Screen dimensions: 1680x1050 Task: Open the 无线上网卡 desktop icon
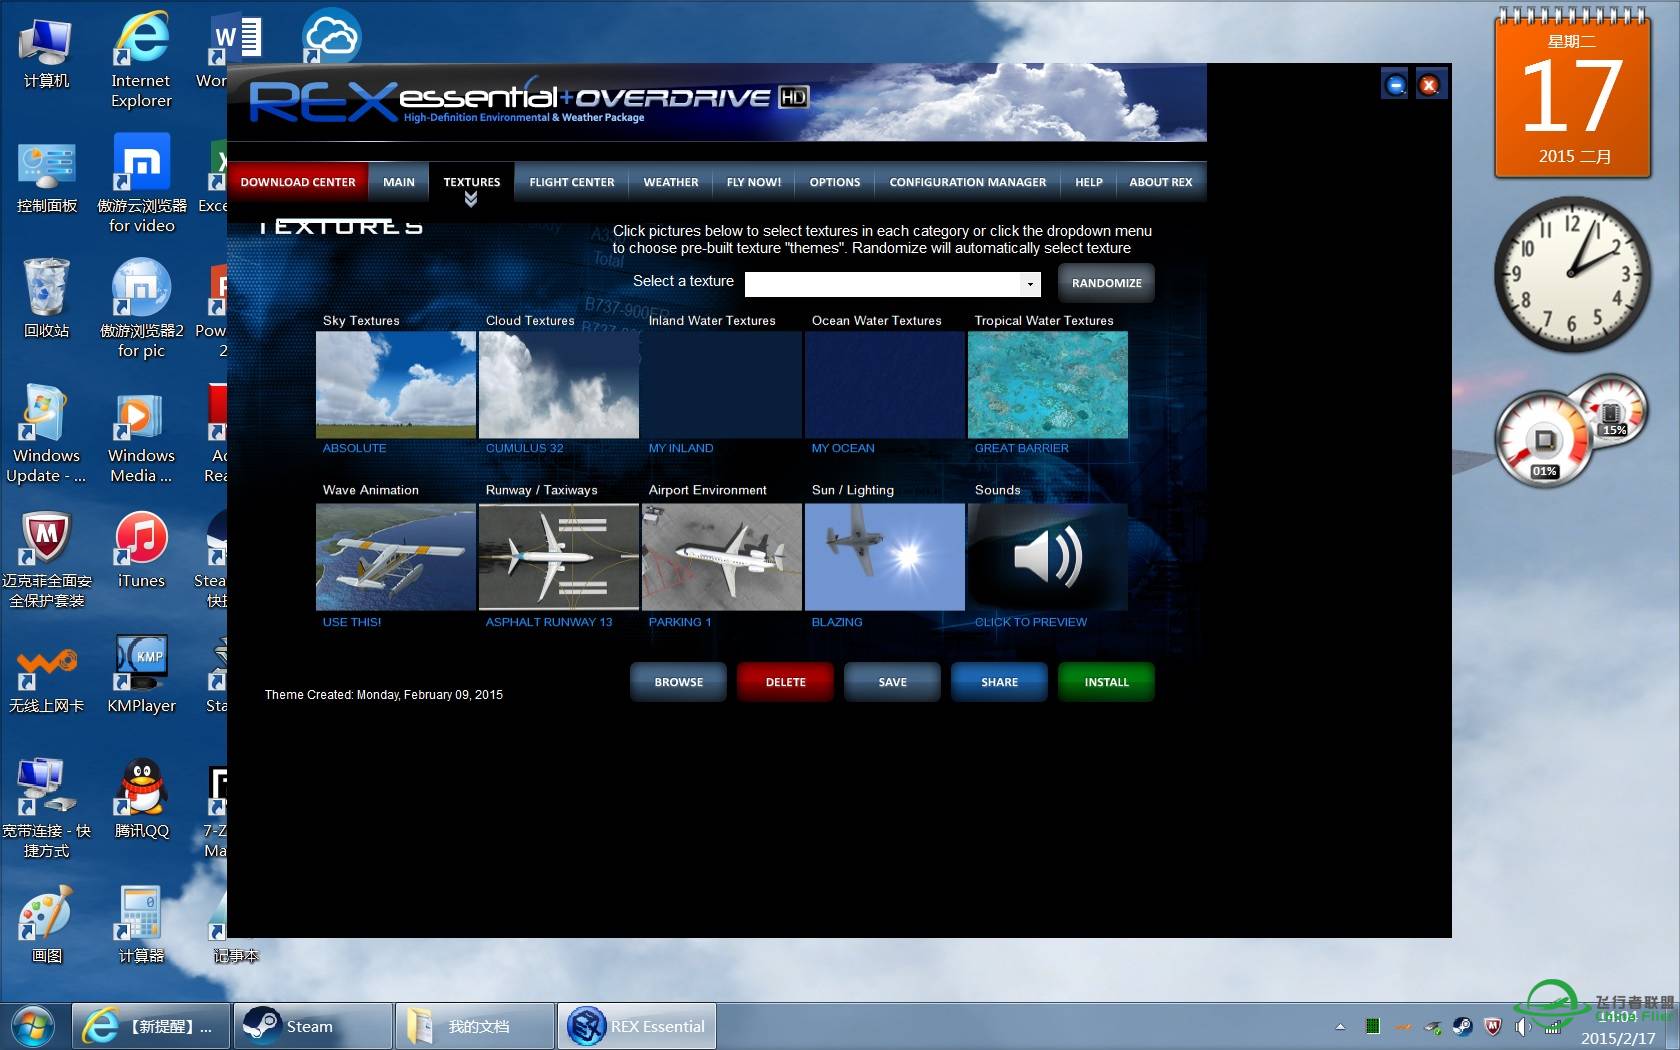(x=46, y=680)
